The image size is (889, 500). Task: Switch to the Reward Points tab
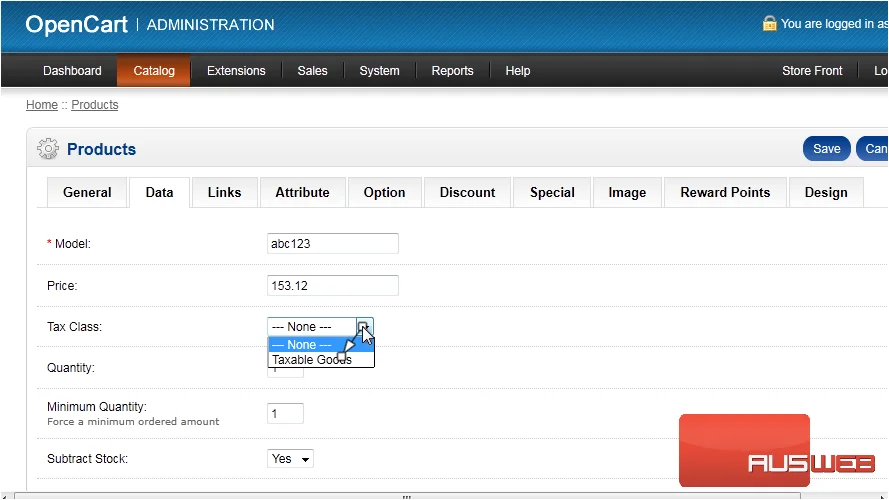tap(725, 193)
